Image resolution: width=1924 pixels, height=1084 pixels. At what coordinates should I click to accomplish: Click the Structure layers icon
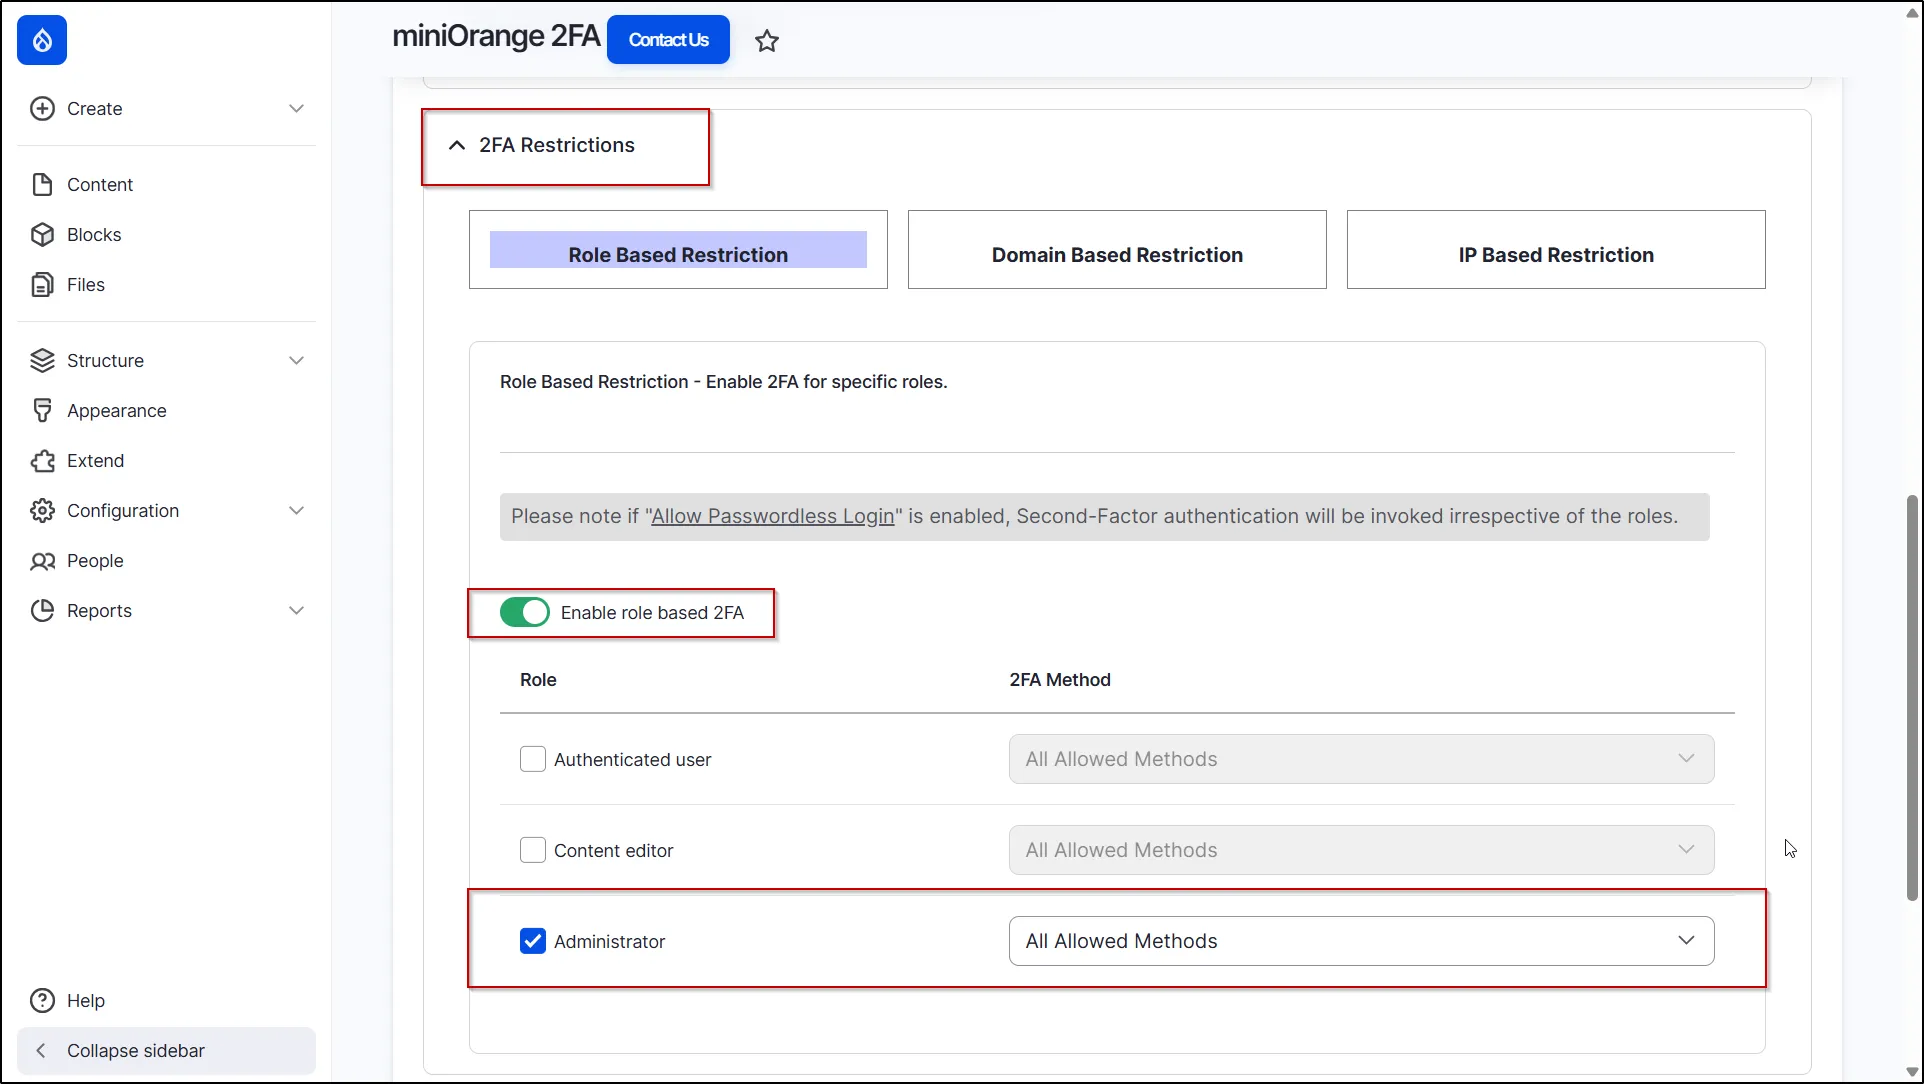click(x=42, y=360)
